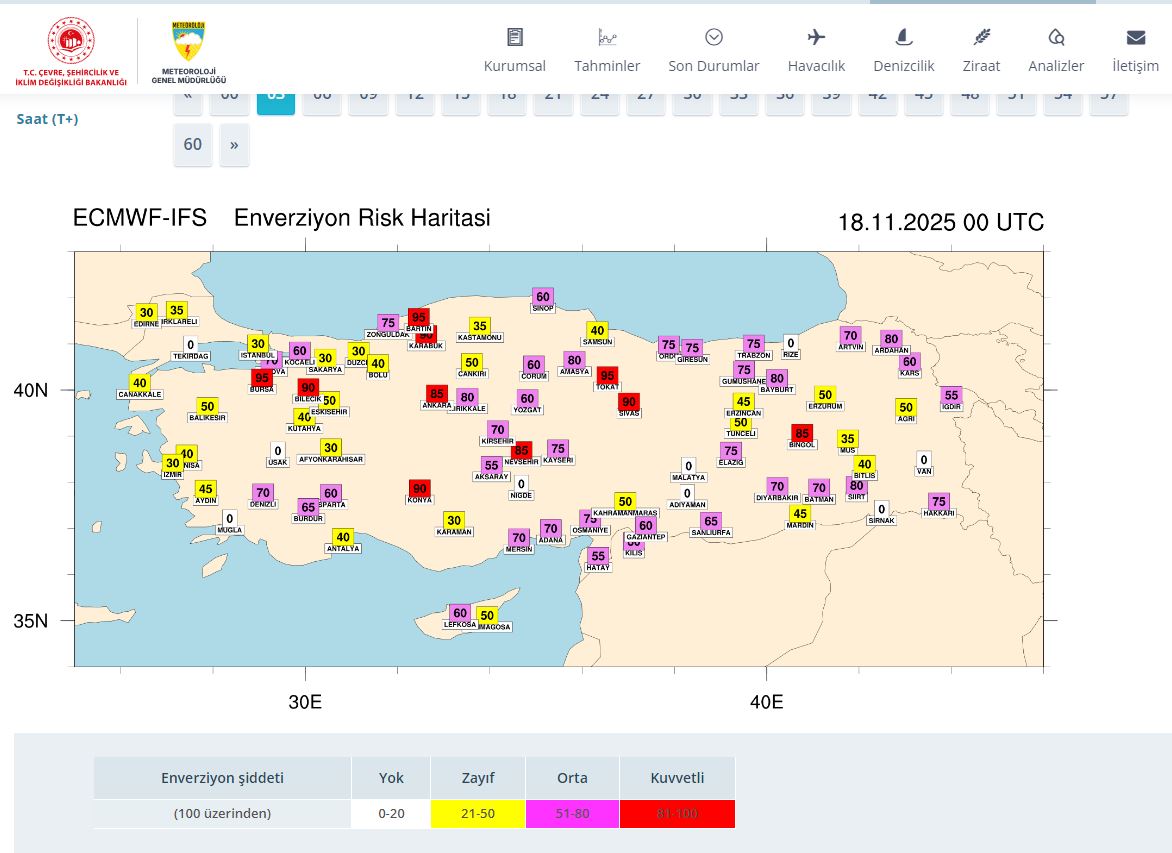
Task: Click the Ankara risk value marker
Action: click(437, 394)
